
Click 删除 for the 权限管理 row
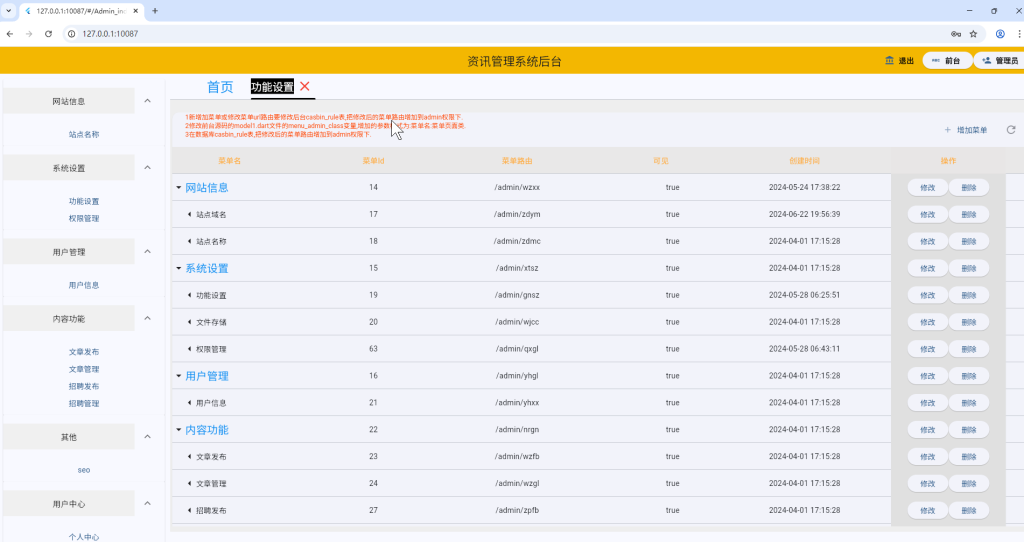tap(968, 349)
